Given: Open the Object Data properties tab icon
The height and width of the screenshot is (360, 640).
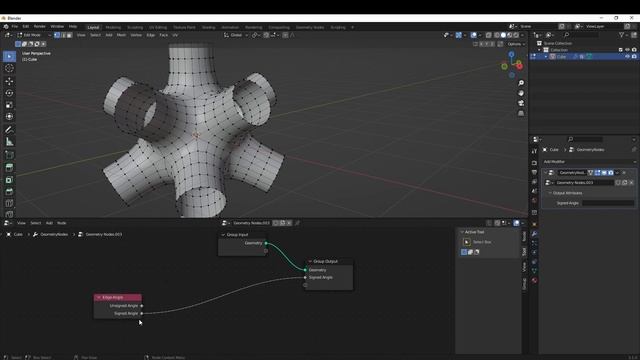Looking at the screenshot, I should 534,271.
